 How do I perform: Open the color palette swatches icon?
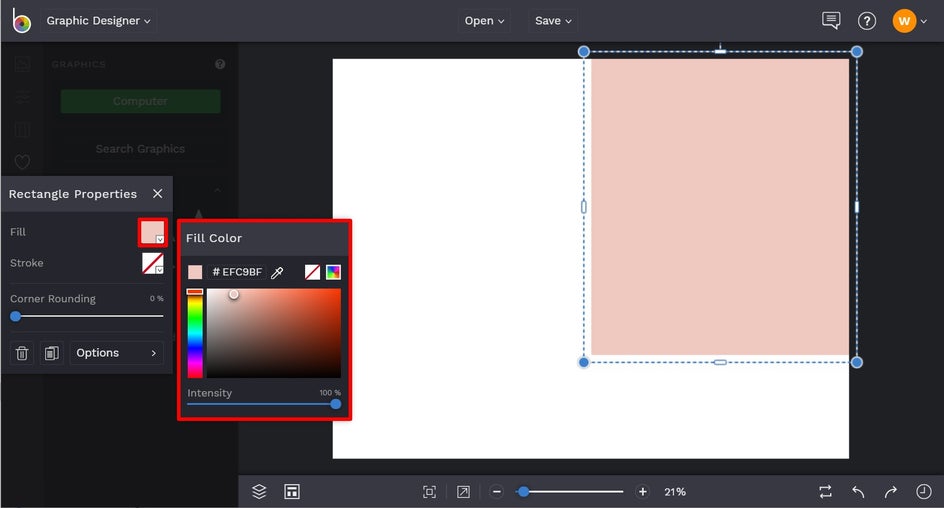(x=333, y=272)
